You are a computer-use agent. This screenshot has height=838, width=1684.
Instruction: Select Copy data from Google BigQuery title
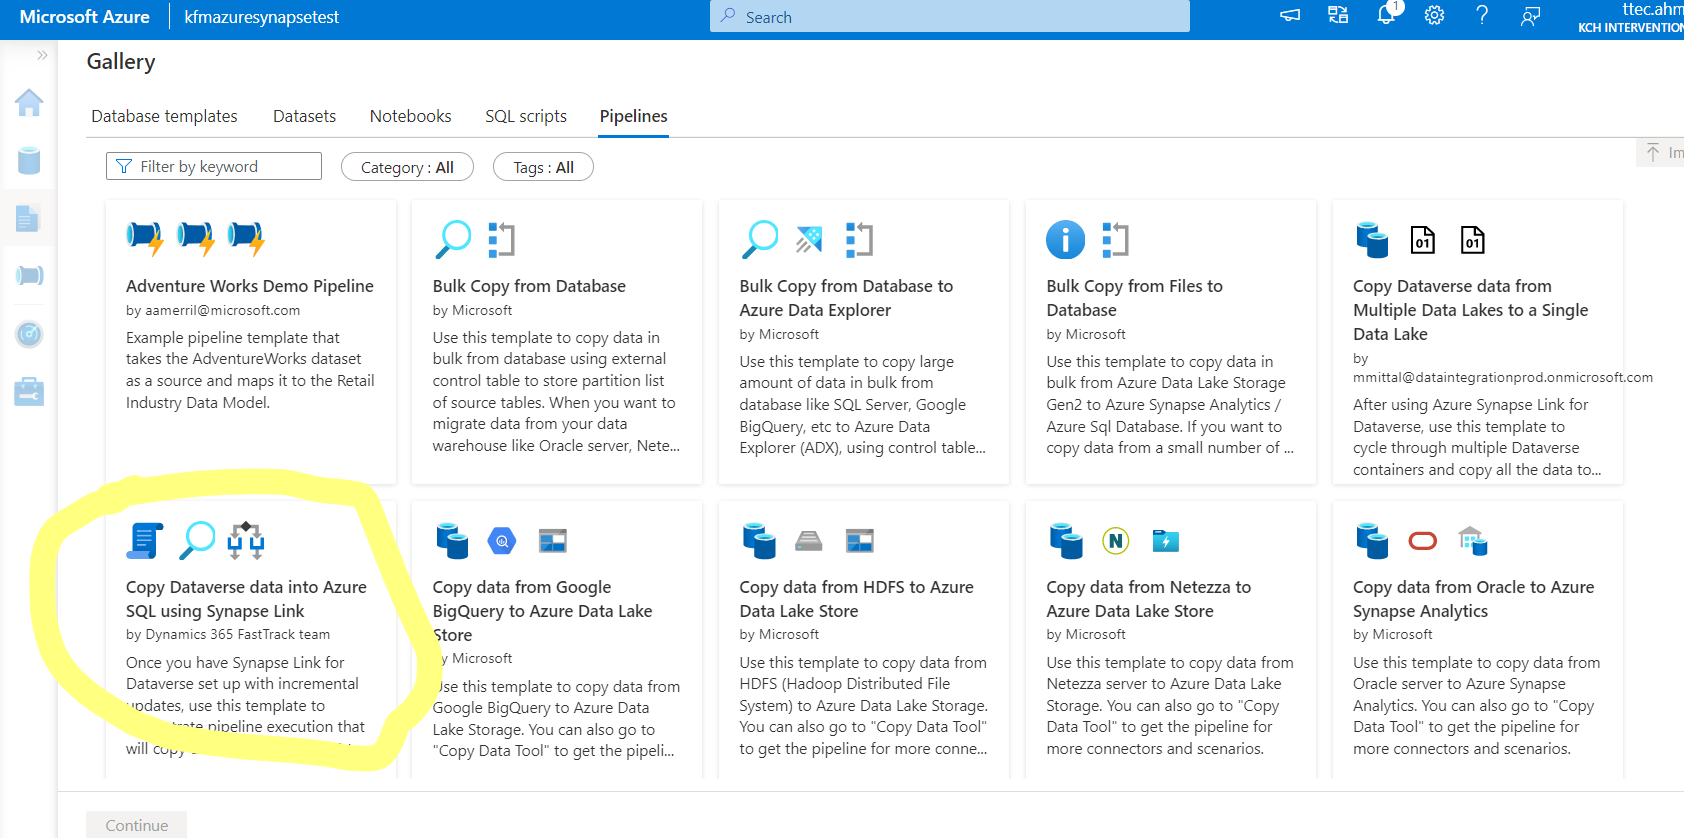542,611
